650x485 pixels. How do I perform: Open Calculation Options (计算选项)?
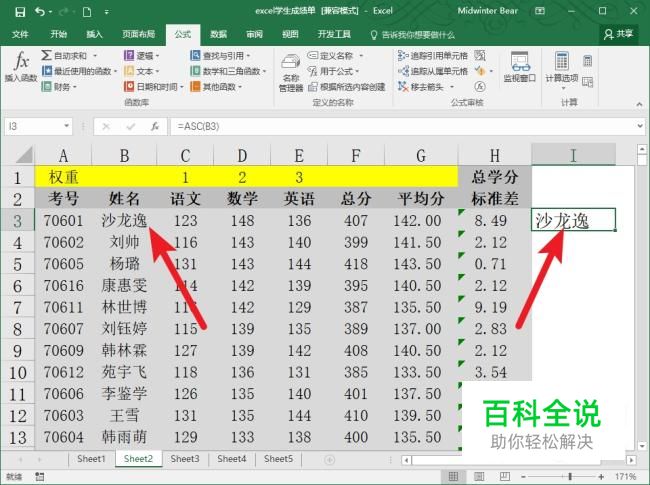tap(562, 70)
